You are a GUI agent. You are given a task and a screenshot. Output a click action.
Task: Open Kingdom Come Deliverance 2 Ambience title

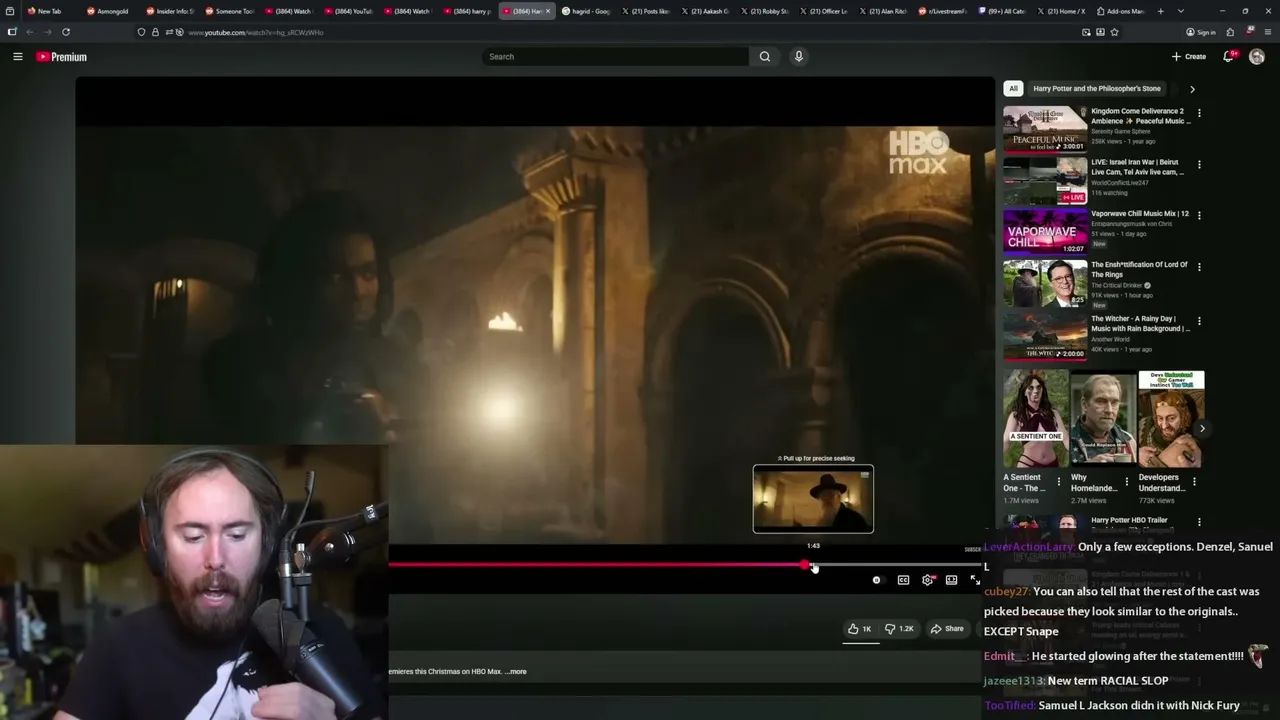(x=1140, y=116)
